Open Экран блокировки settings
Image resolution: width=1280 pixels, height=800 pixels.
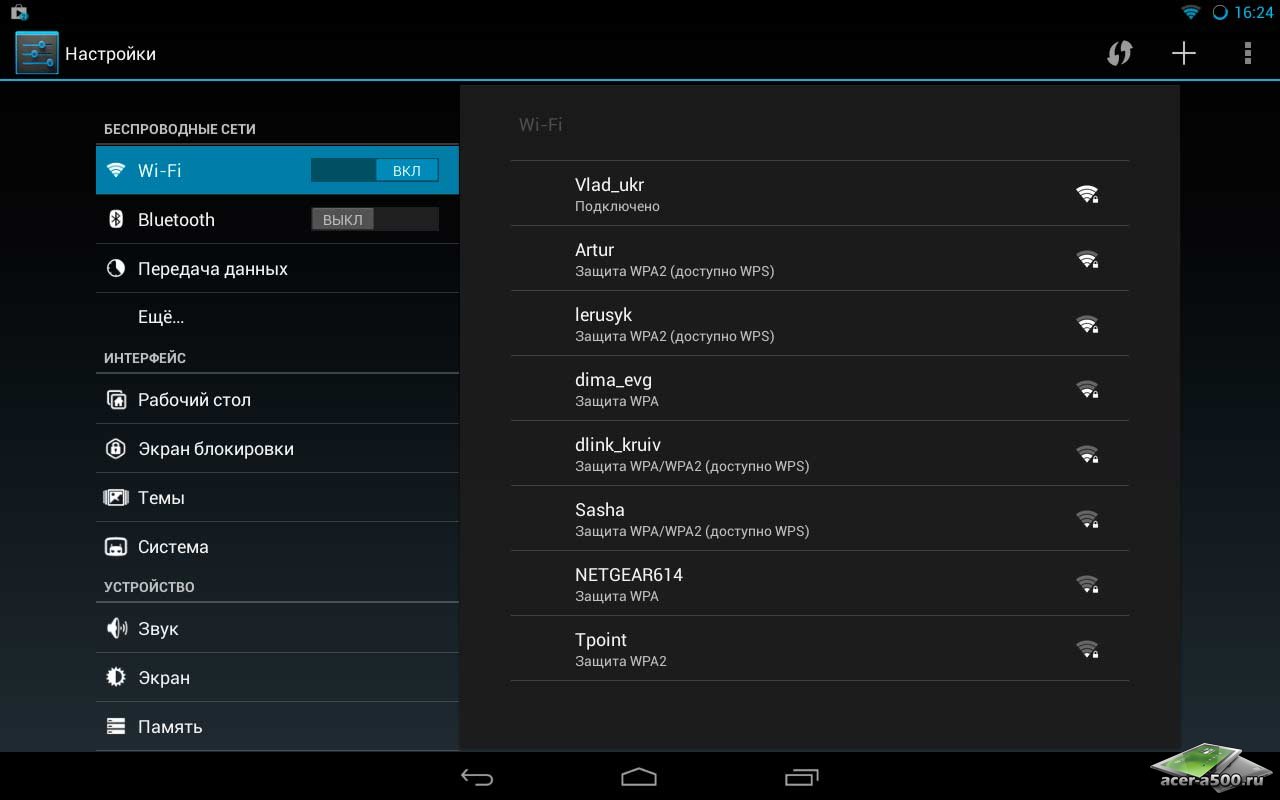pyautogui.click(x=277, y=448)
